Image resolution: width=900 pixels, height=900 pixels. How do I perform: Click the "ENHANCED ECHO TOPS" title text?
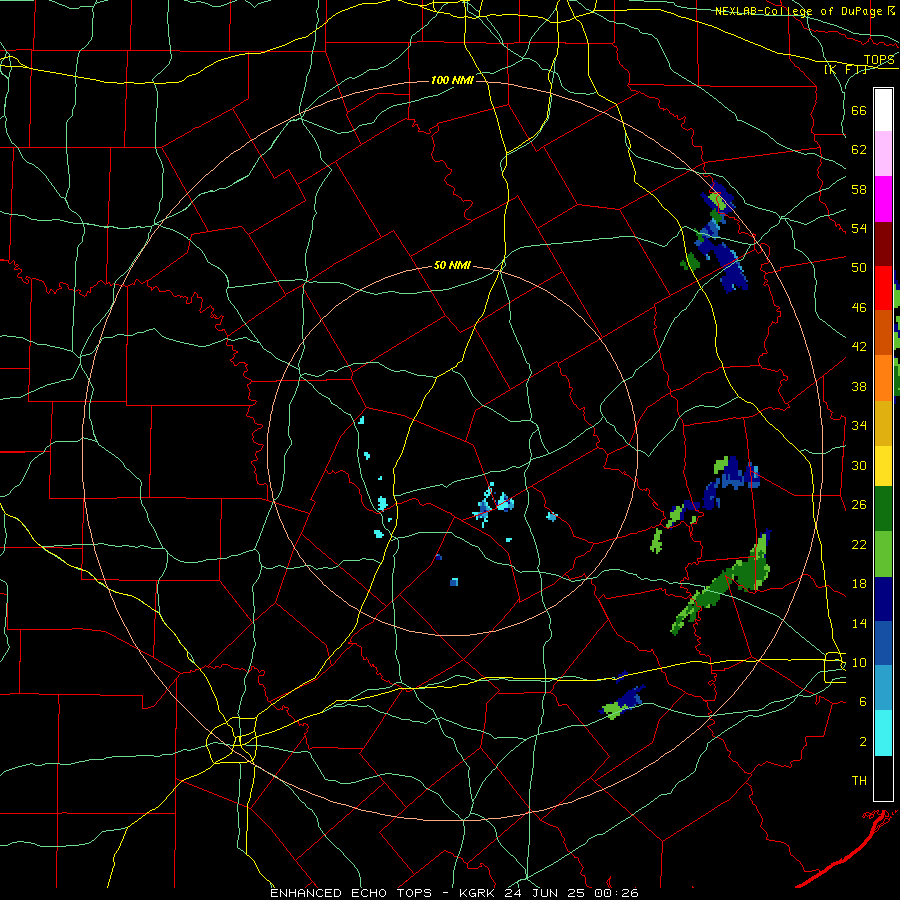pyautogui.click(x=351, y=893)
